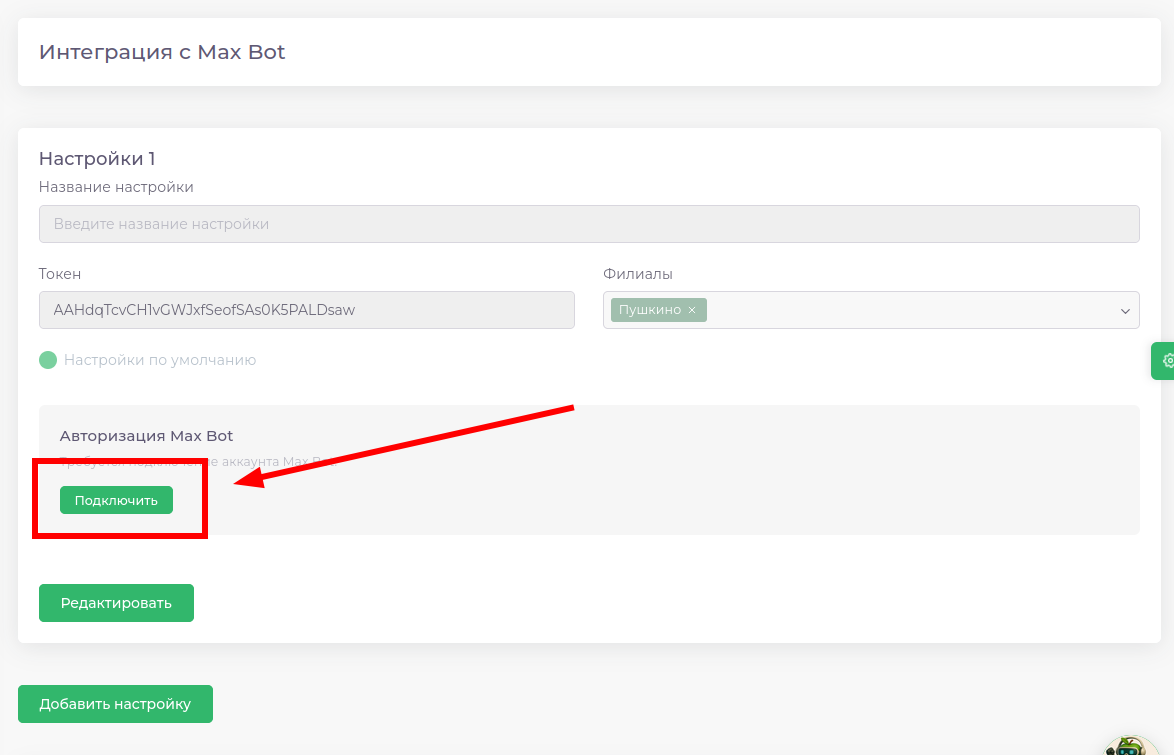Click inside the Токен value field
This screenshot has height=755, width=1174.
[x=306, y=310]
